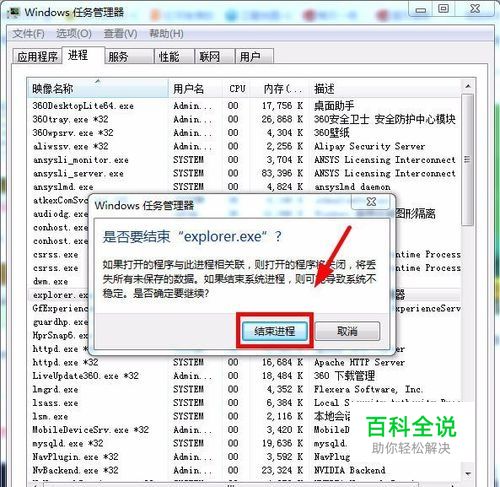The width and height of the screenshot is (500, 487).
Task: Sort by 描述 column header
Action: pyautogui.click(x=385, y=88)
